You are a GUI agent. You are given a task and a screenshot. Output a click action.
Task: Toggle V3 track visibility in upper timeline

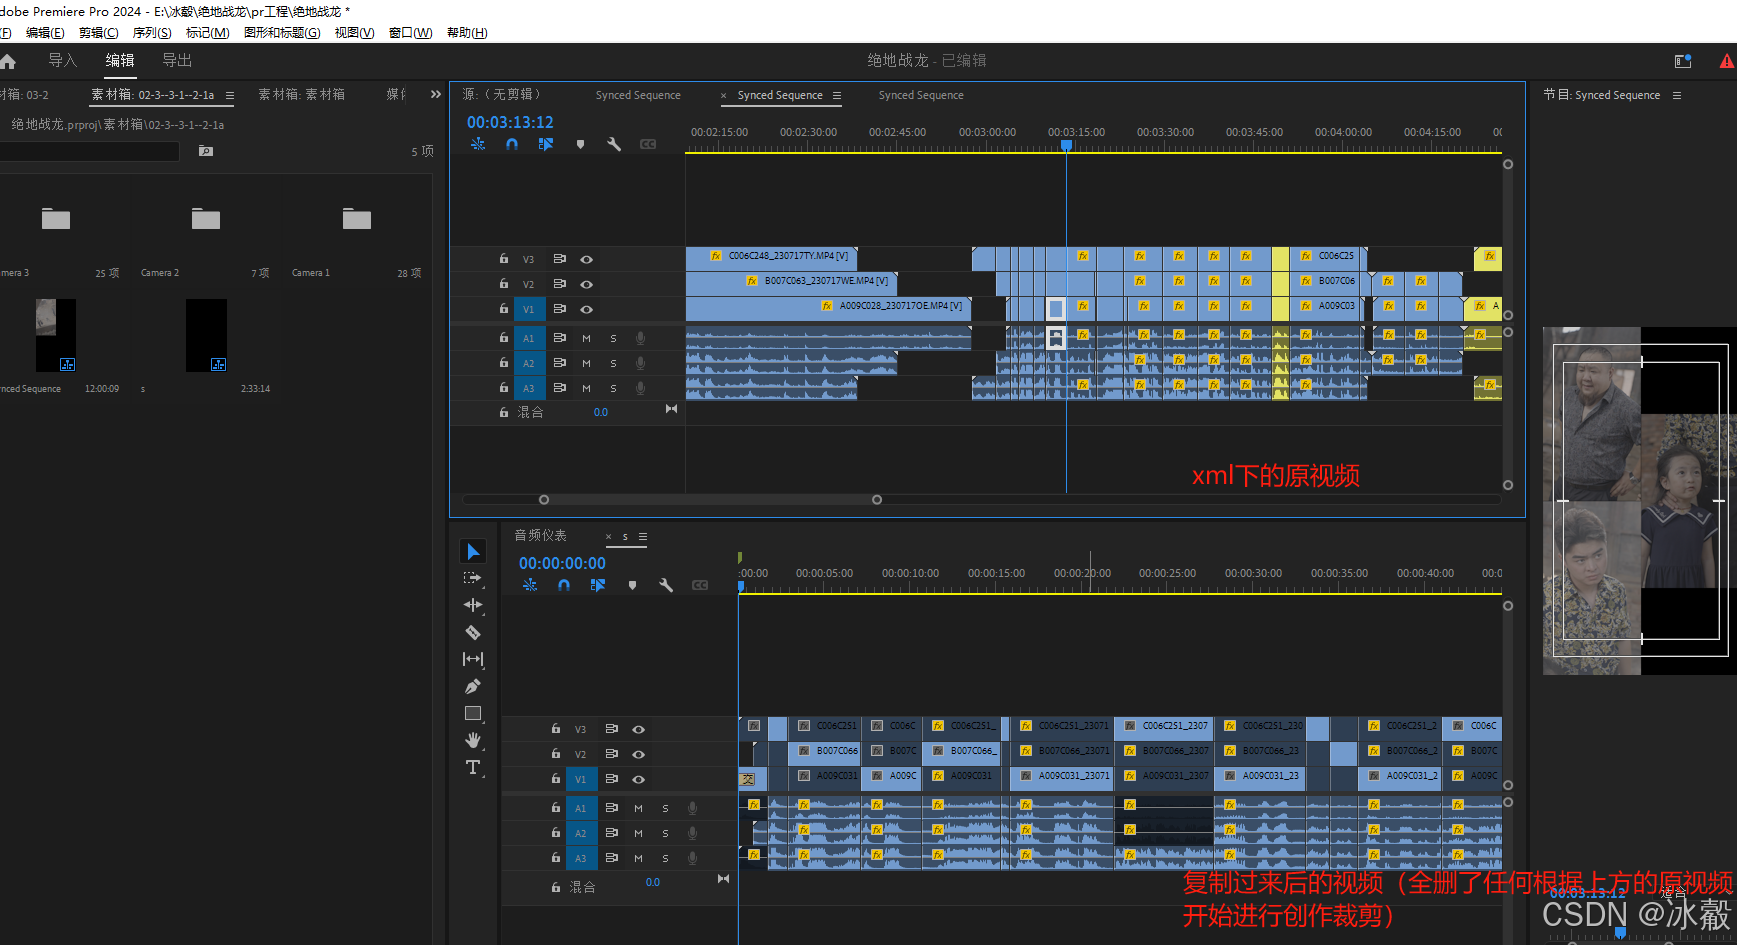click(x=587, y=259)
